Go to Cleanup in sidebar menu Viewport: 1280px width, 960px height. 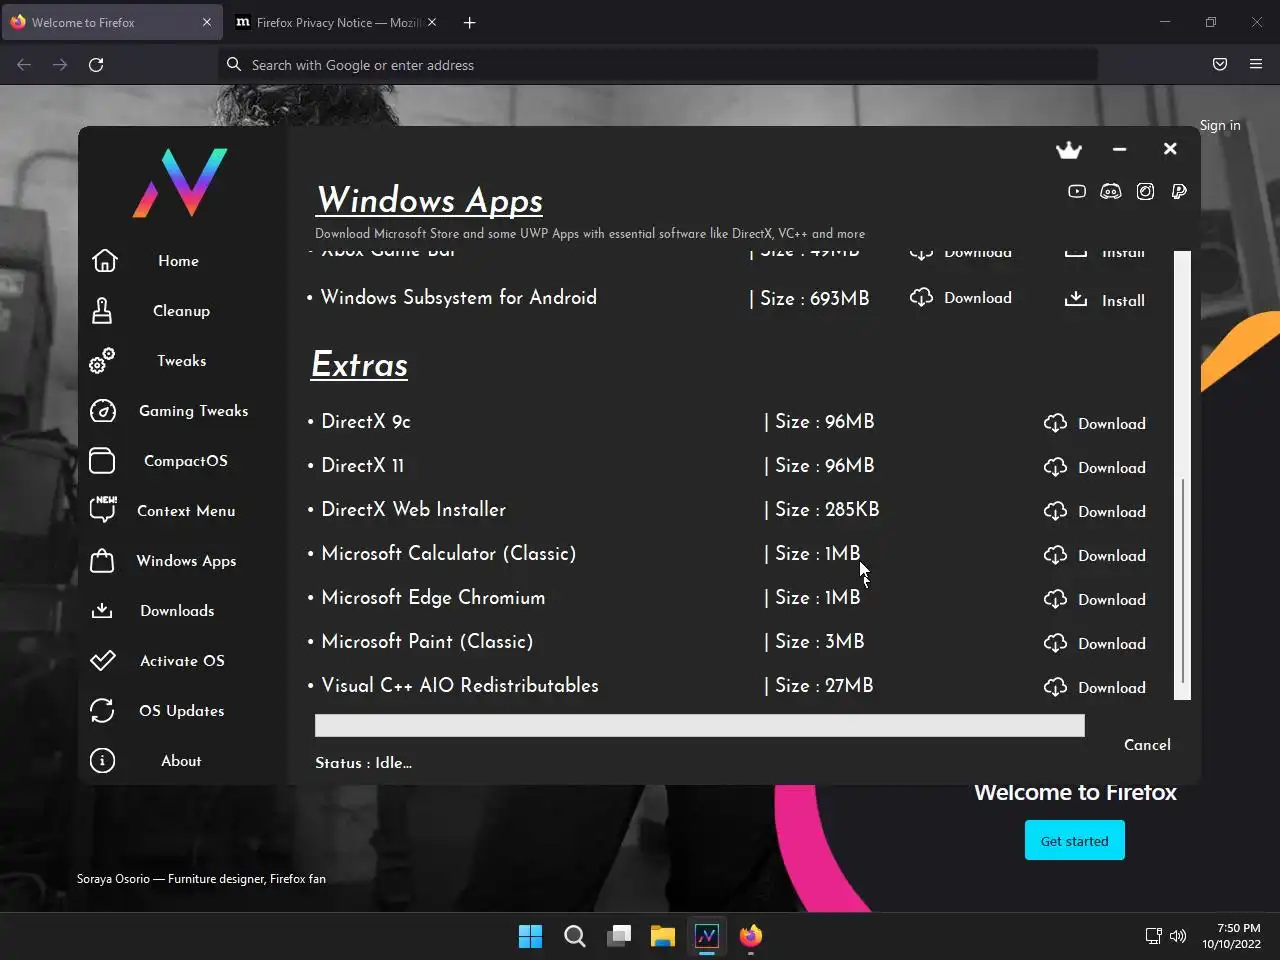[181, 311]
